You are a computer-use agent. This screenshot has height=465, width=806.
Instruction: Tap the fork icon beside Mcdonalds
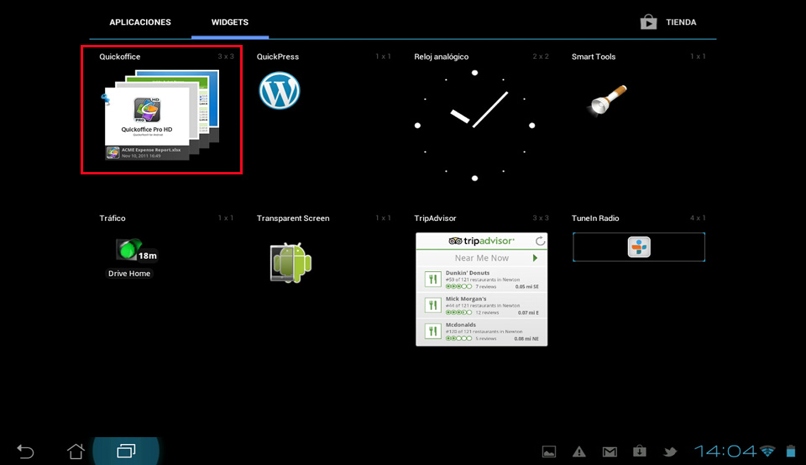click(x=433, y=331)
